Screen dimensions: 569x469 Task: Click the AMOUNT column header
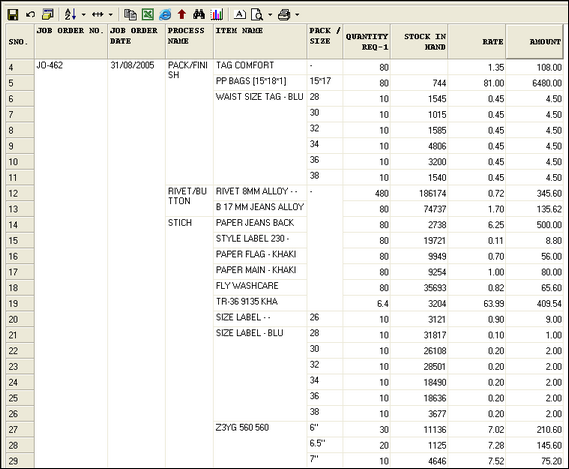[534, 41]
